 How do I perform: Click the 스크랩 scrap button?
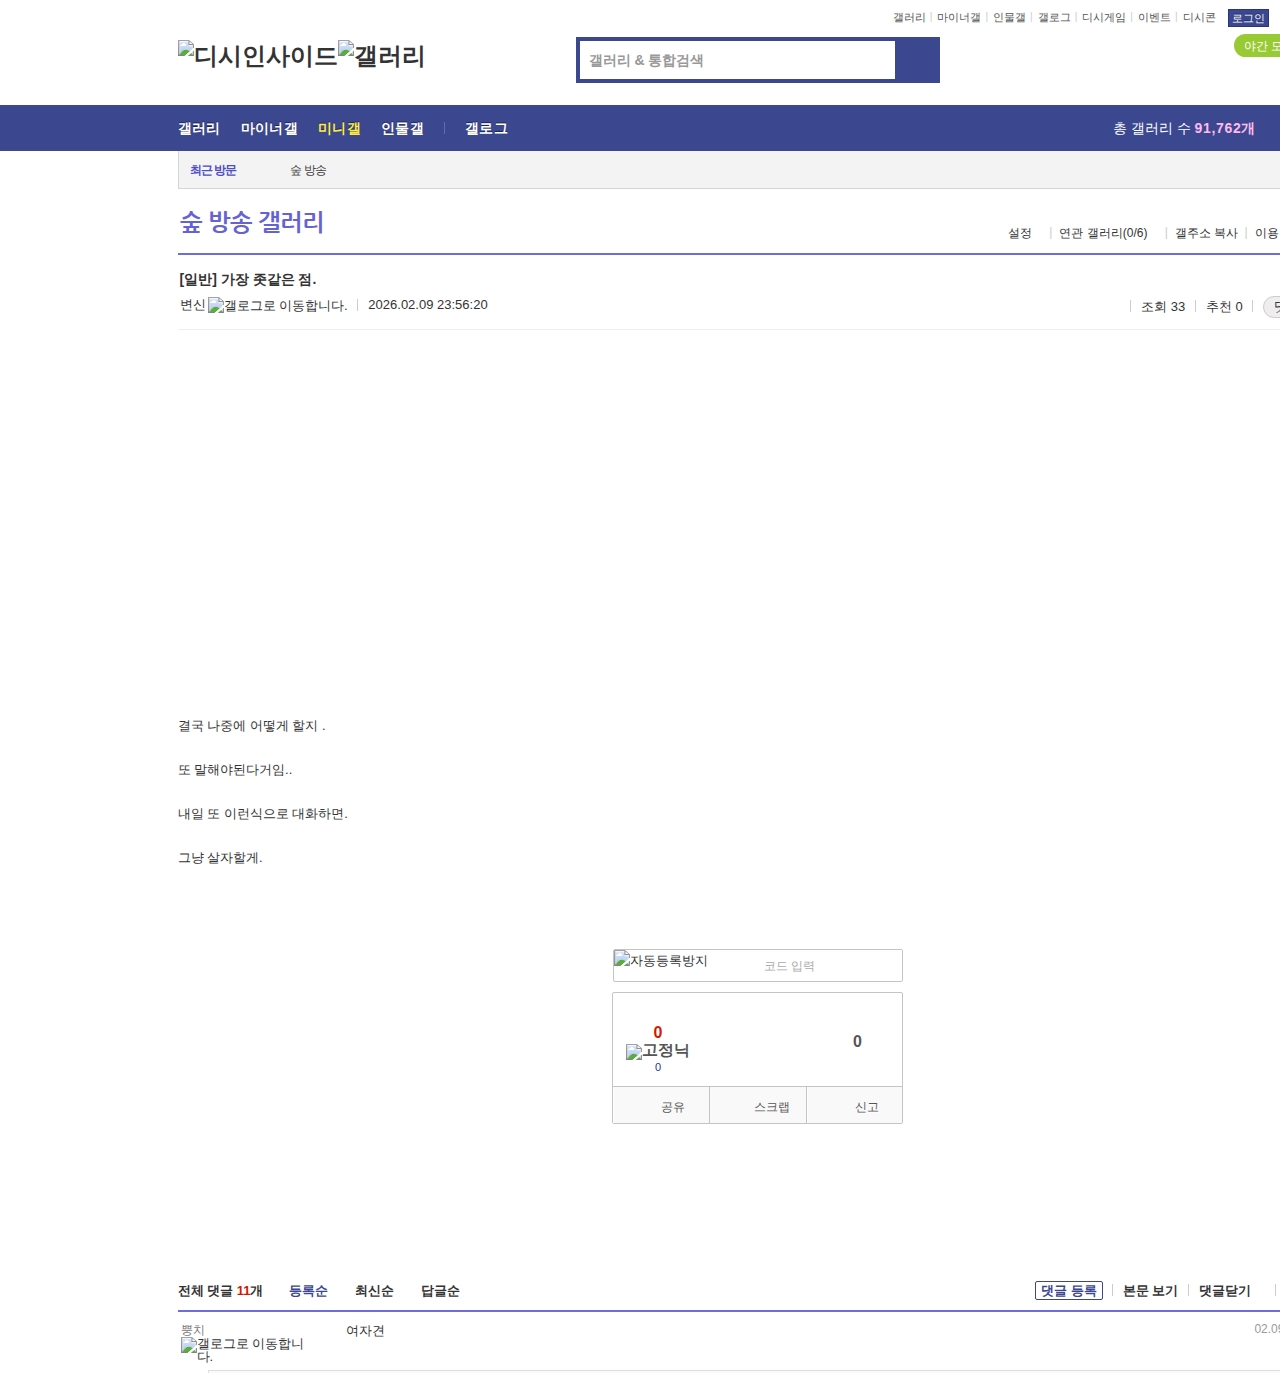(x=771, y=1107)
